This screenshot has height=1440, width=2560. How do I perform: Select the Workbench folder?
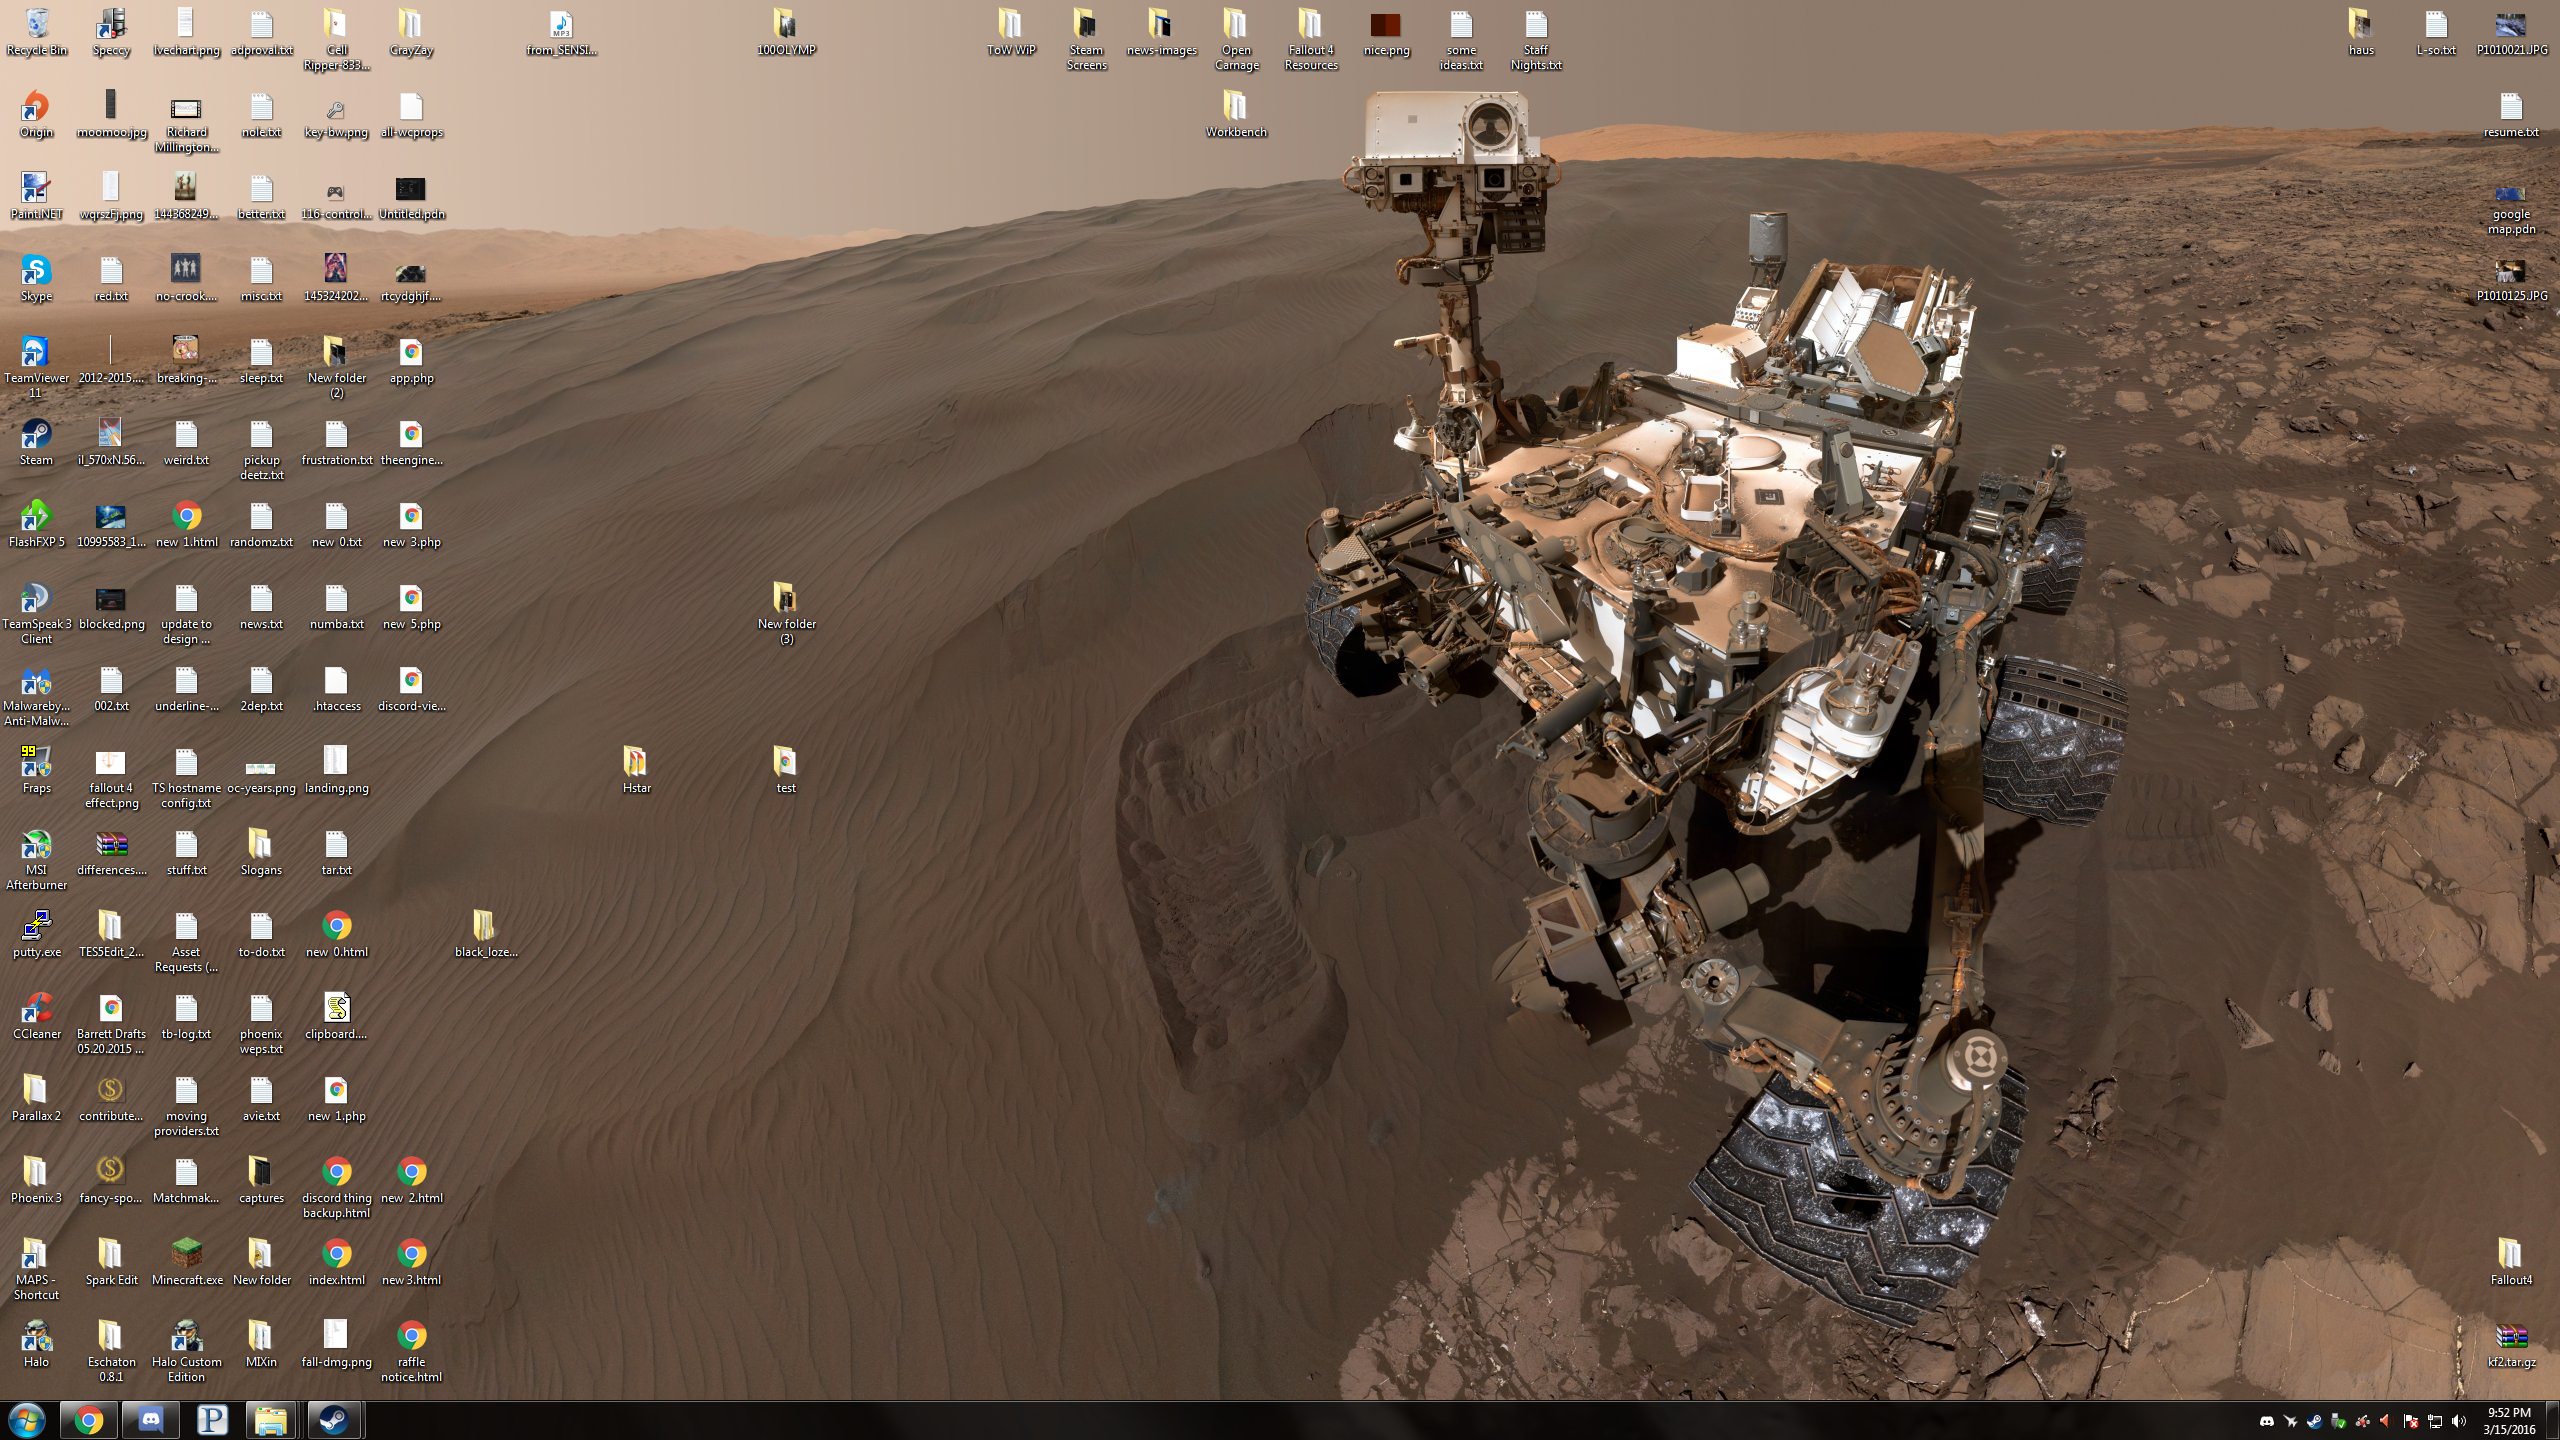[x=1236, y=114]
